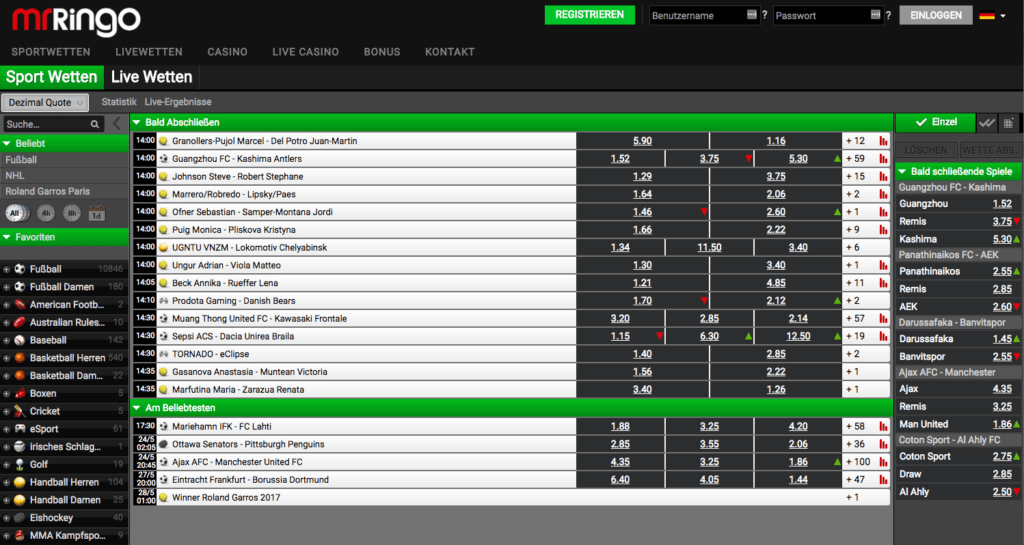1024x545 pixels.
Task: Open the KONTAKT menu
Action: 450,52
